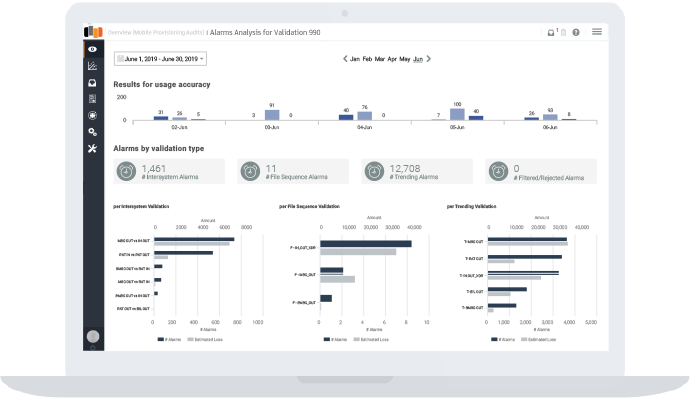The height and width of the screenshot is (400, 690).
Task: Click the 91 bar on 03-Jun
Action: [x=272, y=115]
